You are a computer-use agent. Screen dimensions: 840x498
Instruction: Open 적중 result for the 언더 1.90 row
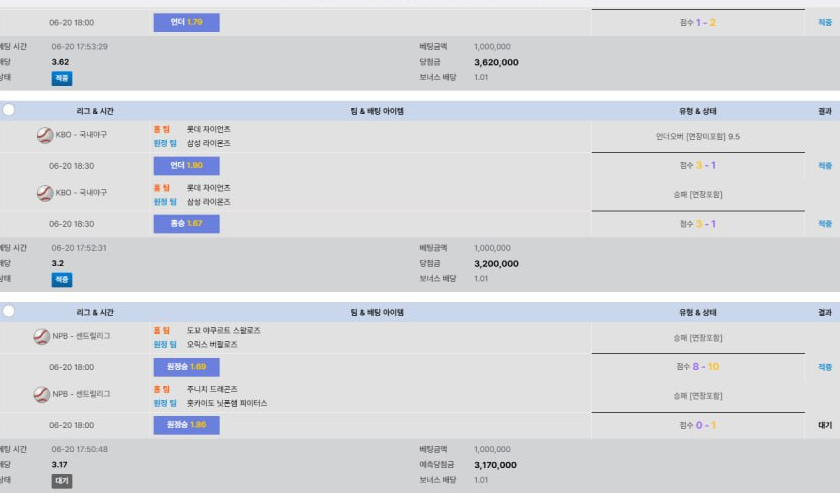tap(824, 166)
